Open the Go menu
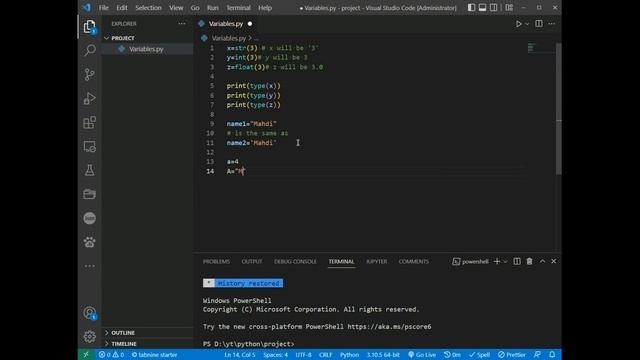Screen dimensions: 640x360 pos(195,8)
